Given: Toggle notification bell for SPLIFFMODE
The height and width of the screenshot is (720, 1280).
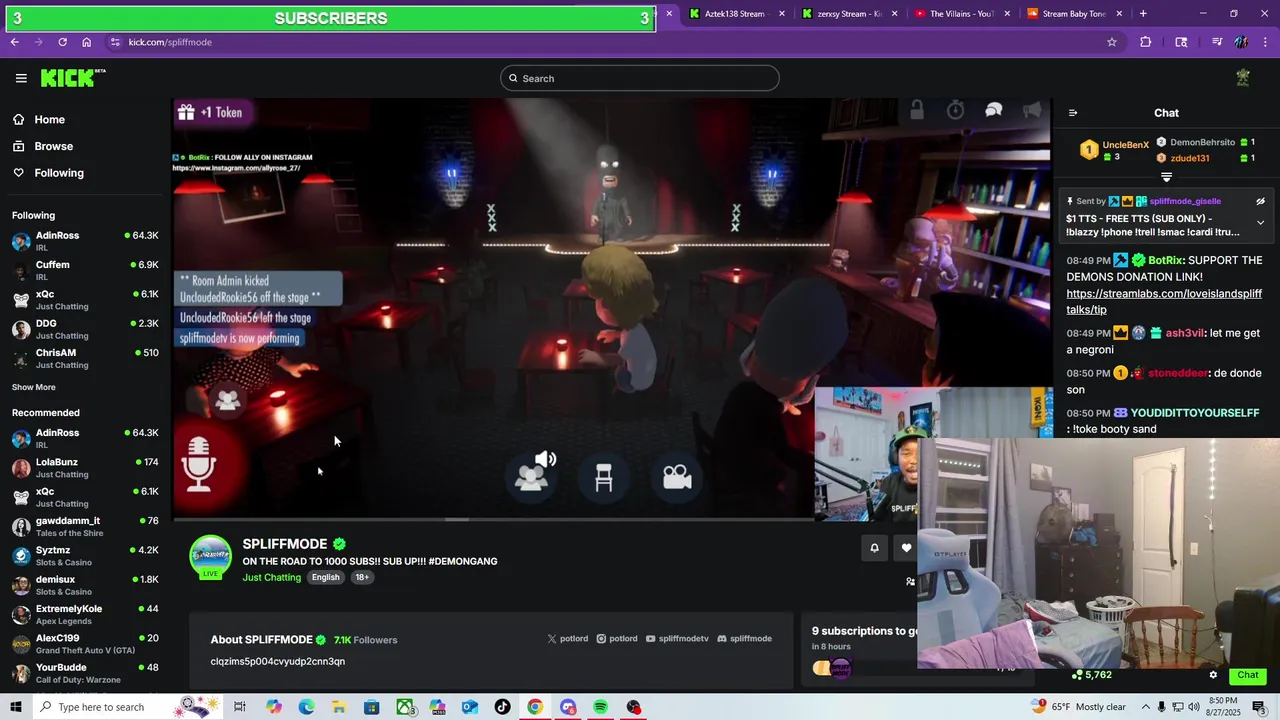Looking at the screenshot, I should click(x=874, y=548).
